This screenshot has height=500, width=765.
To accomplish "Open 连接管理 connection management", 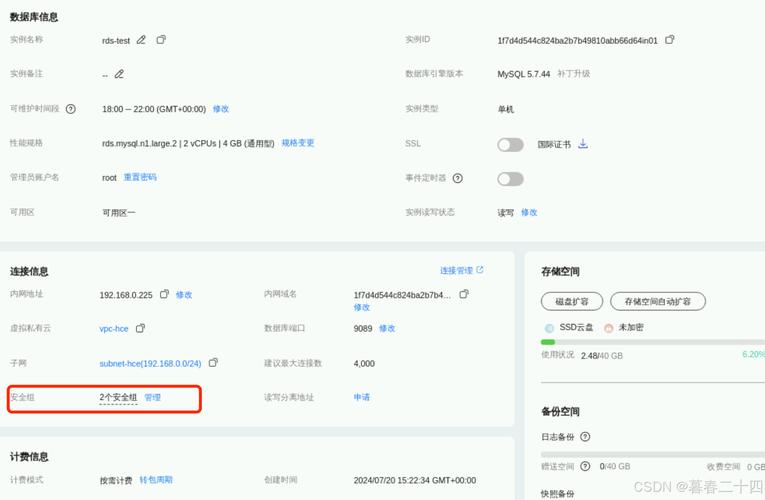I will point(457,270).
